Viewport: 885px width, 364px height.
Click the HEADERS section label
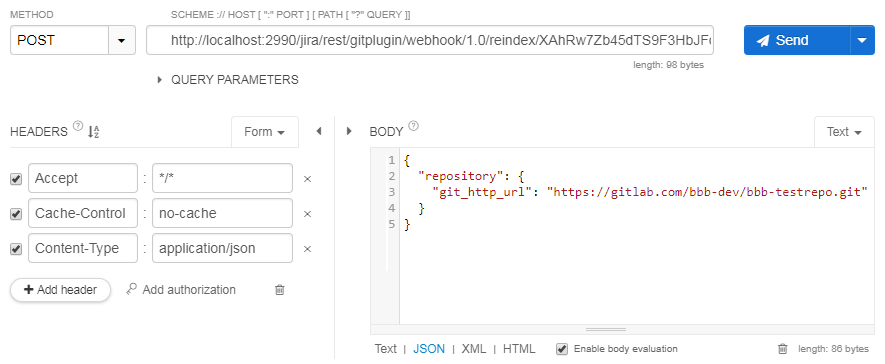[39, 132]
